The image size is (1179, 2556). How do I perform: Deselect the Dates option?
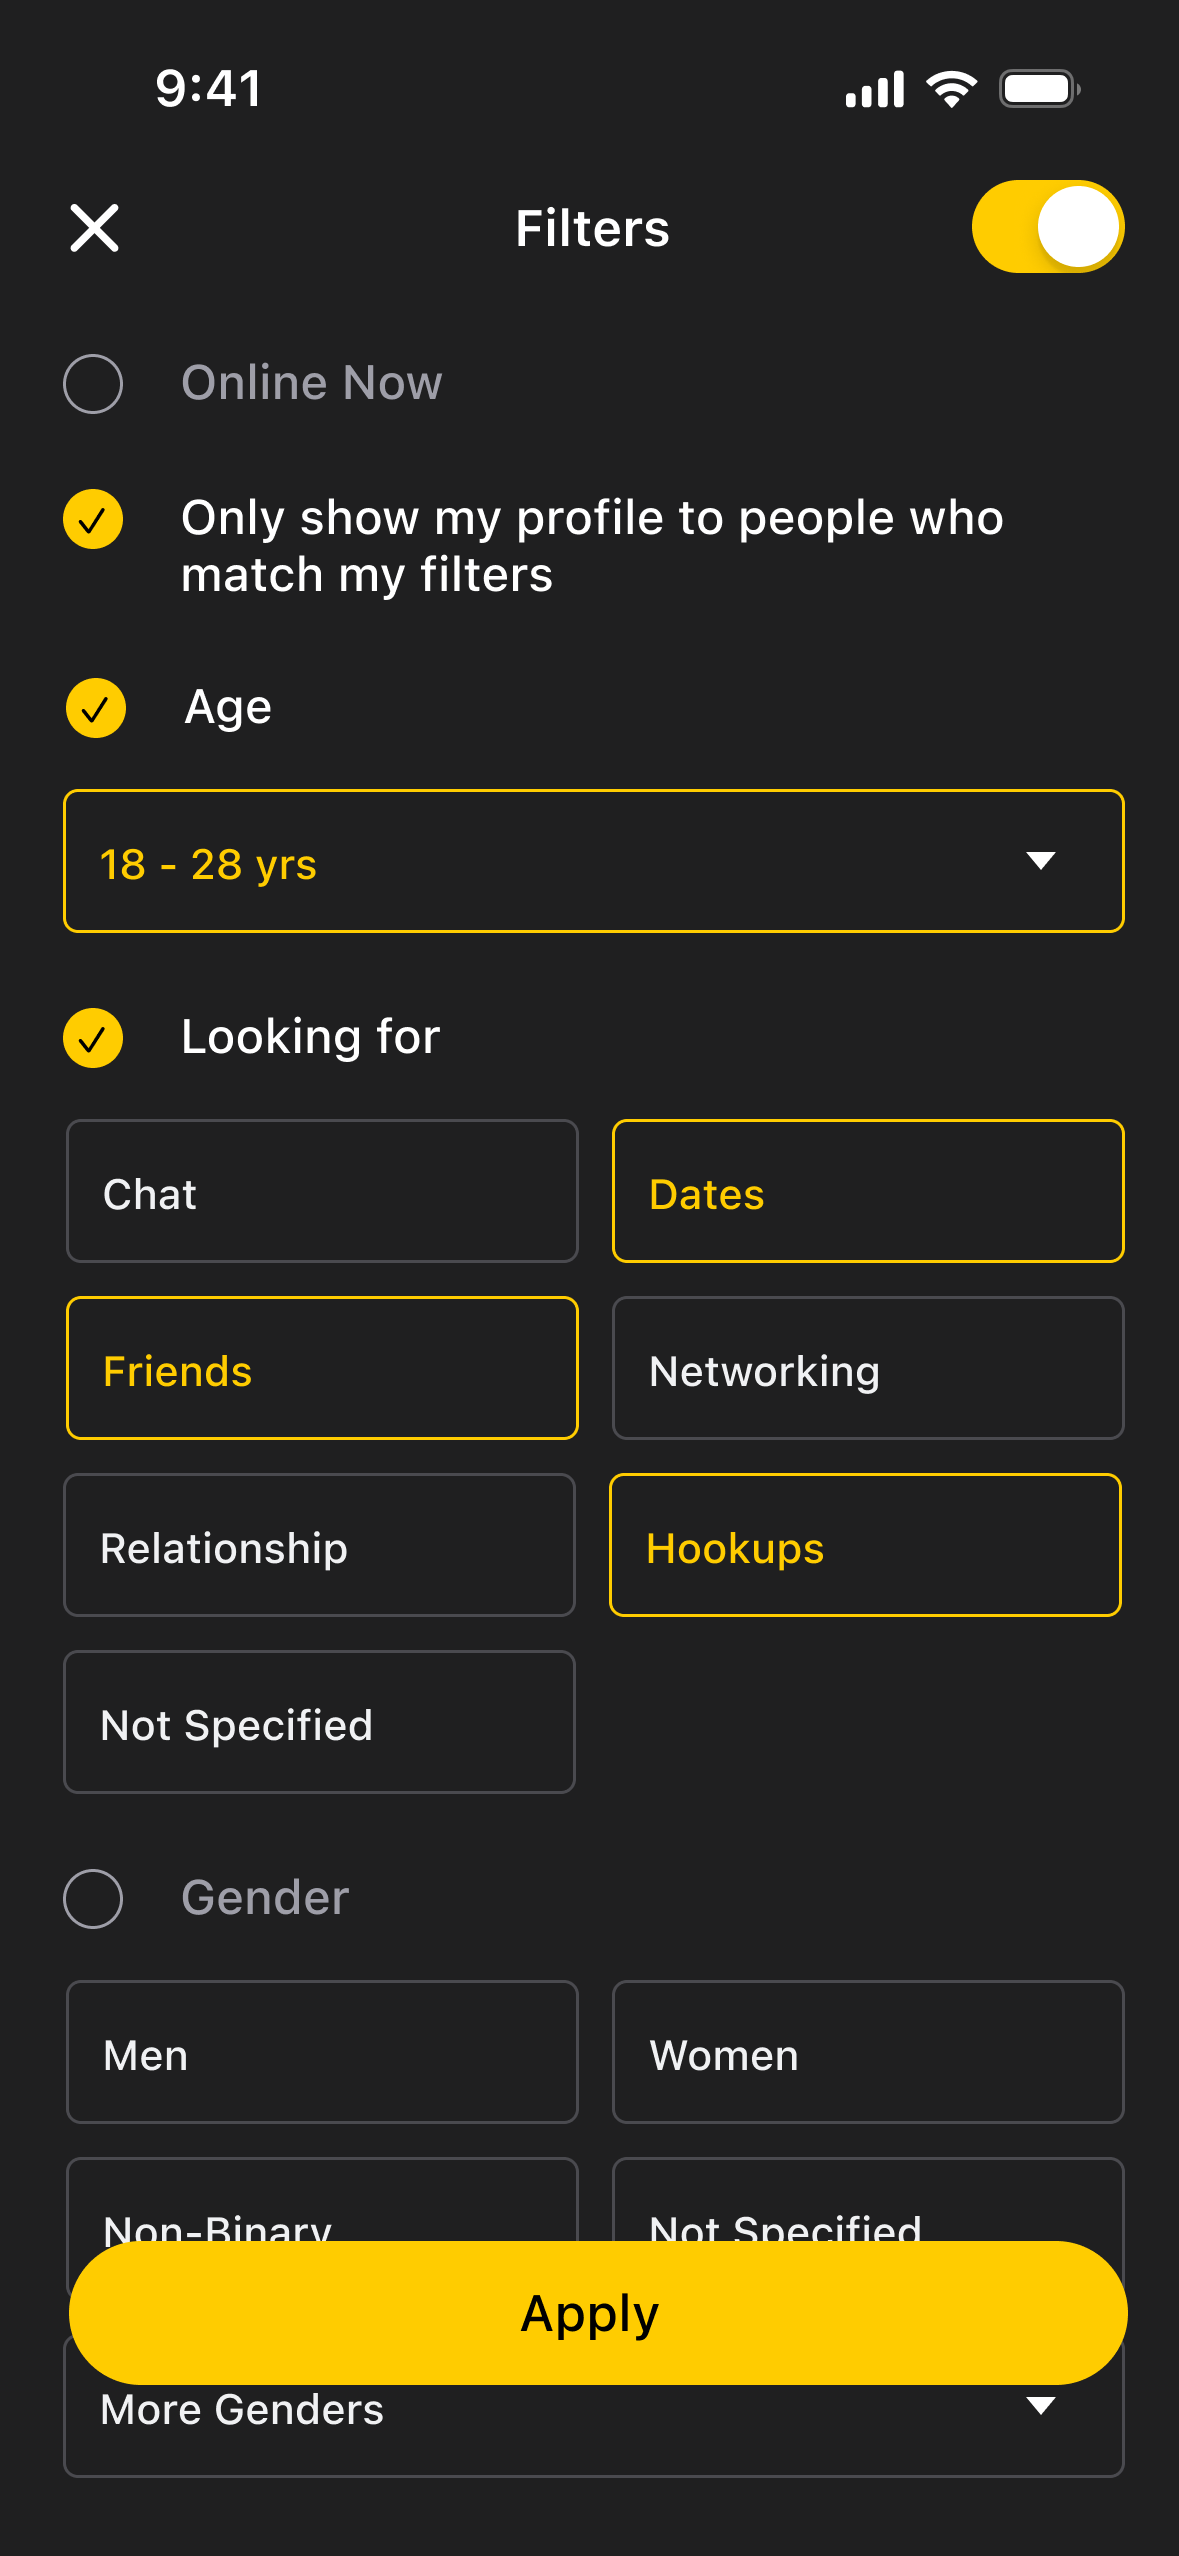(x=867, y=1192)
